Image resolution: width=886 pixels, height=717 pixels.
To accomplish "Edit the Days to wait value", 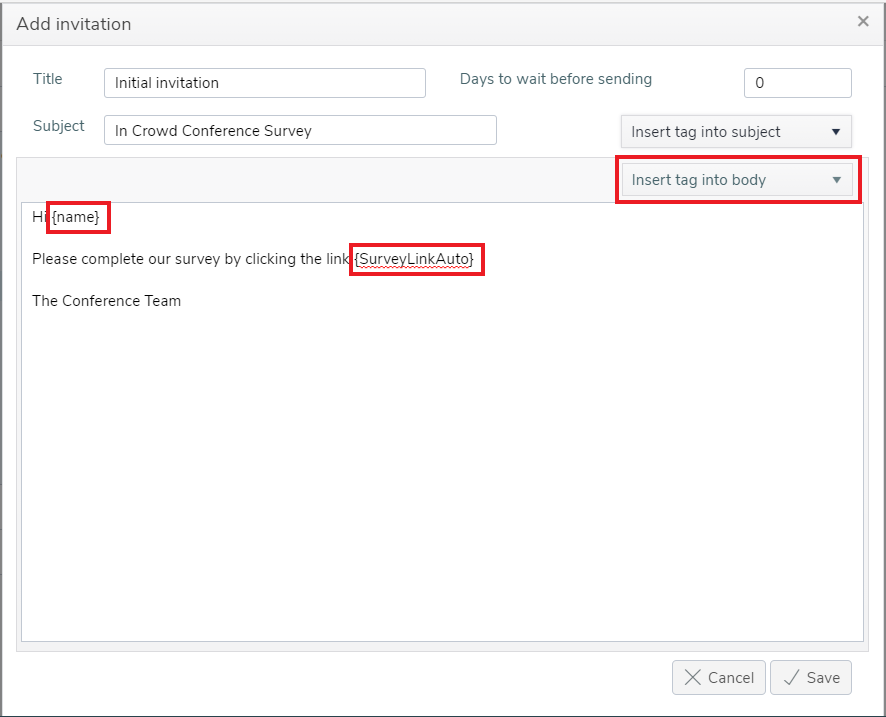I will pos(797,83).
